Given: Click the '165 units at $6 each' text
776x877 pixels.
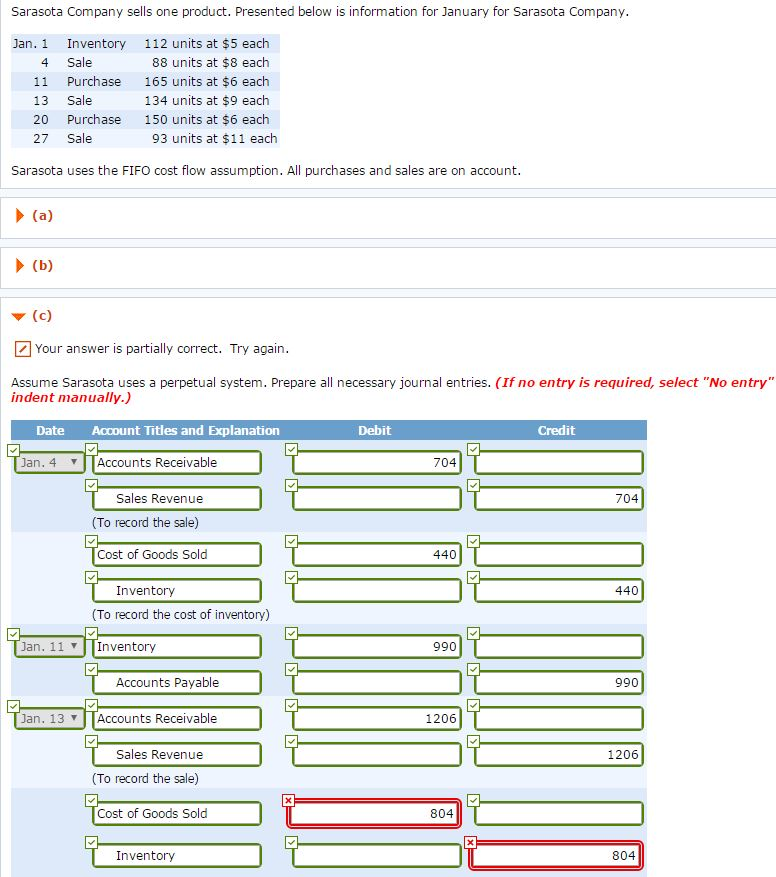Looking at the screenshot, I should click(206, 82).
